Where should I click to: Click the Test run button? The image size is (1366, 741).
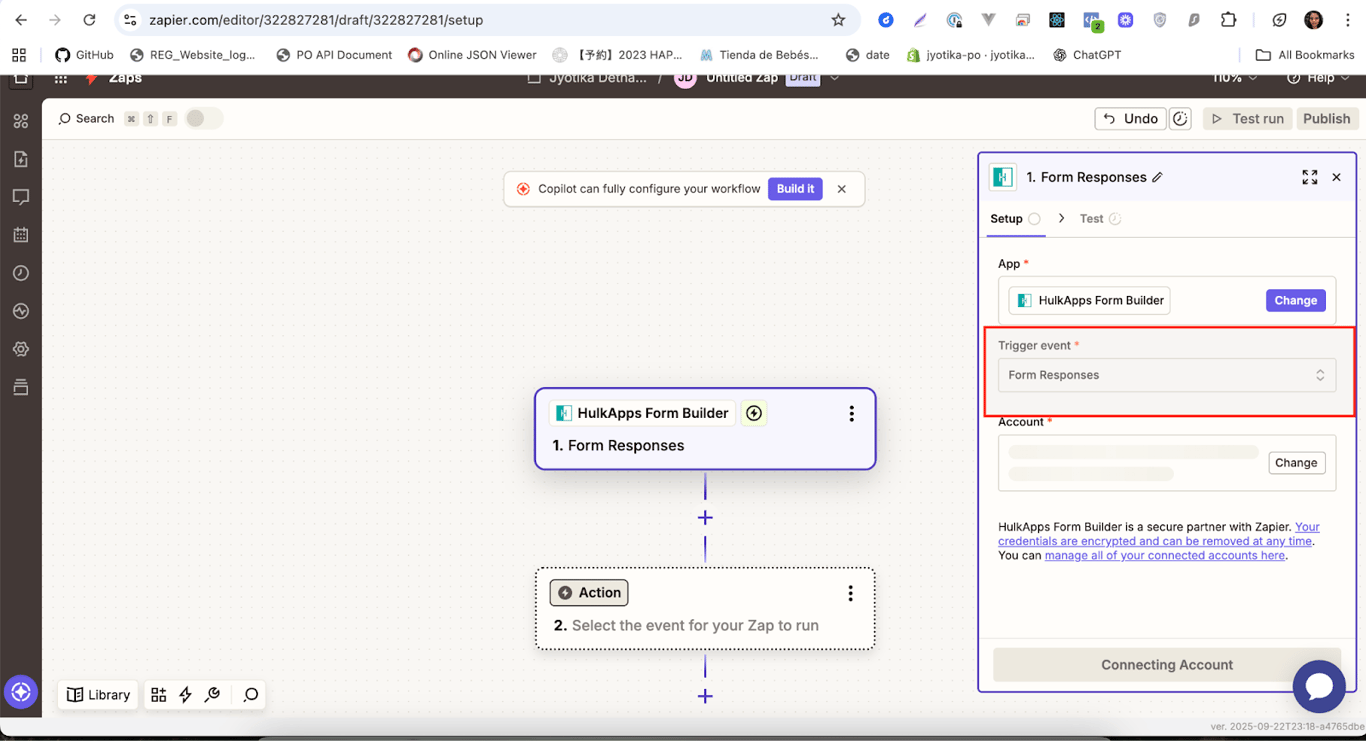point(1247,119)
